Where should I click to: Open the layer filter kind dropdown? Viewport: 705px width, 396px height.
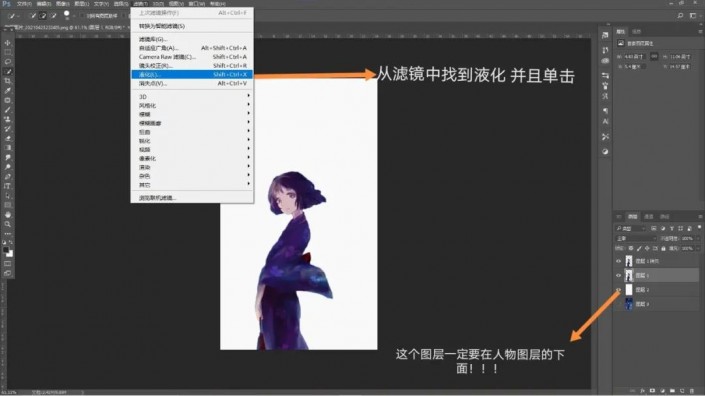(630, 229)
